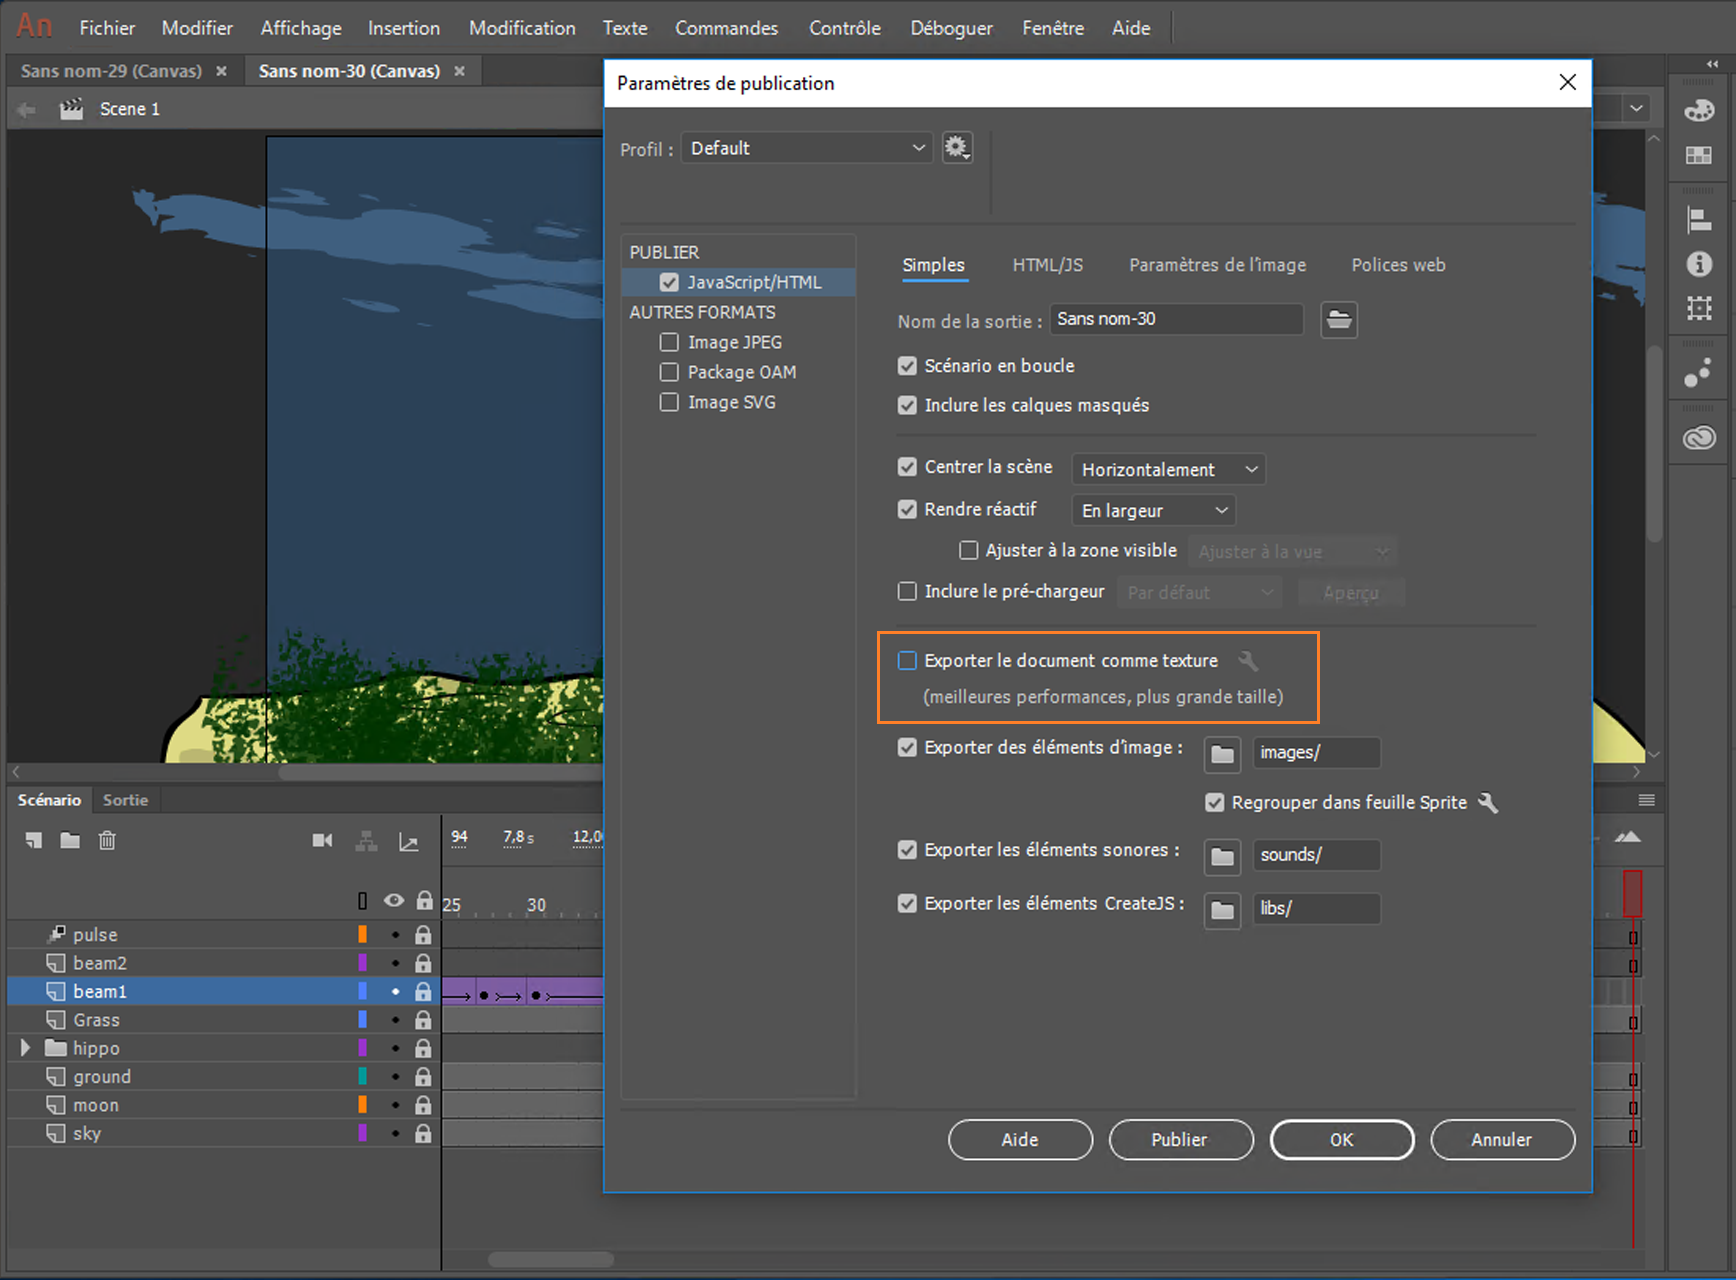Select the Grass layer
The image size is (1736, 1280).
click(224, 1020)
